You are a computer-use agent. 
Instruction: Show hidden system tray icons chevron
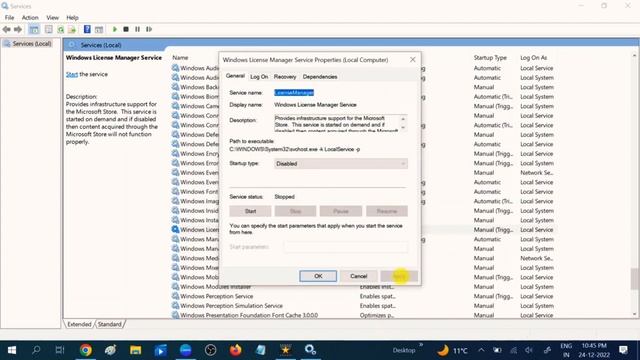(x=481, y=350)
